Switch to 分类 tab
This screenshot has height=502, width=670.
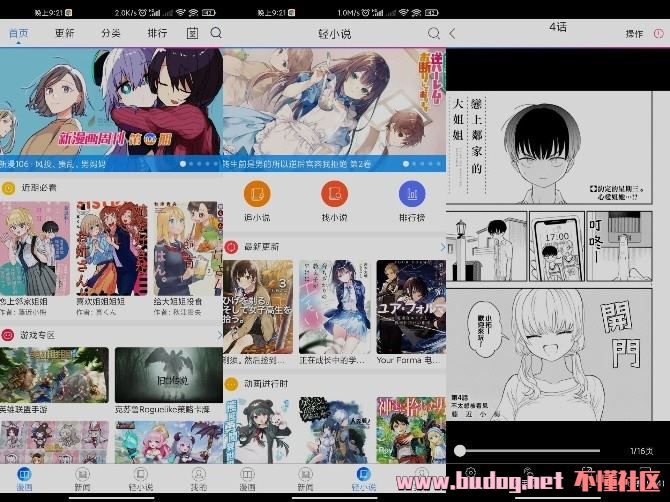[111, 33]
